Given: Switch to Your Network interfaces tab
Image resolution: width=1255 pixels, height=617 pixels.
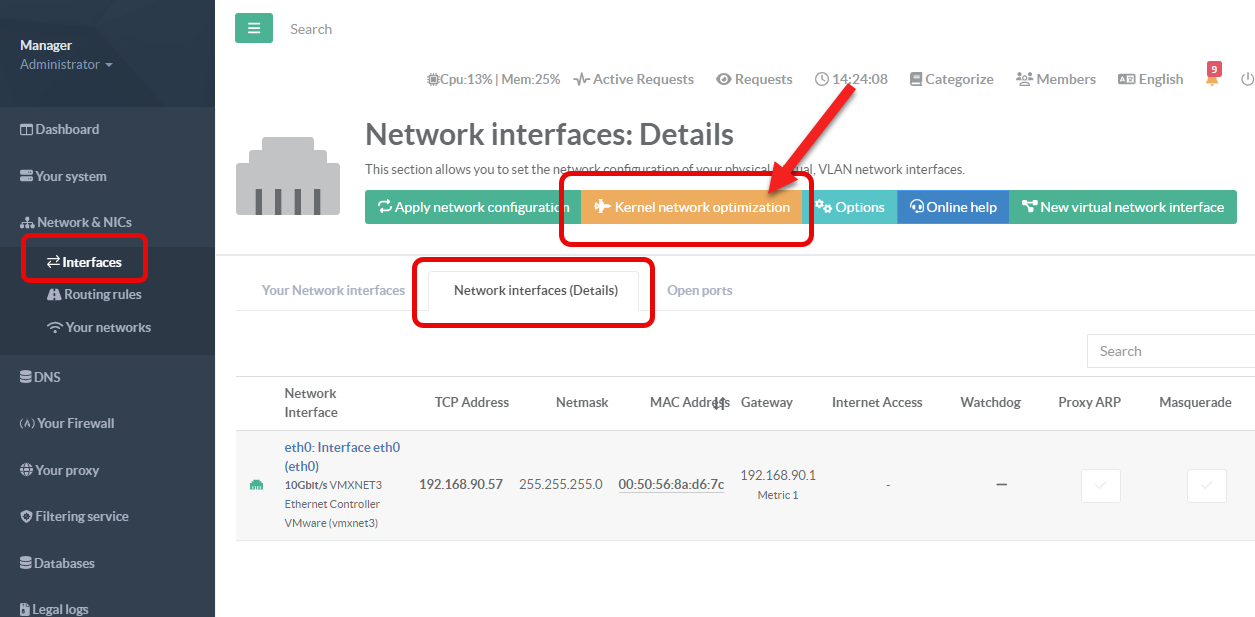Looking at the screenshot, I should (333, 290).
